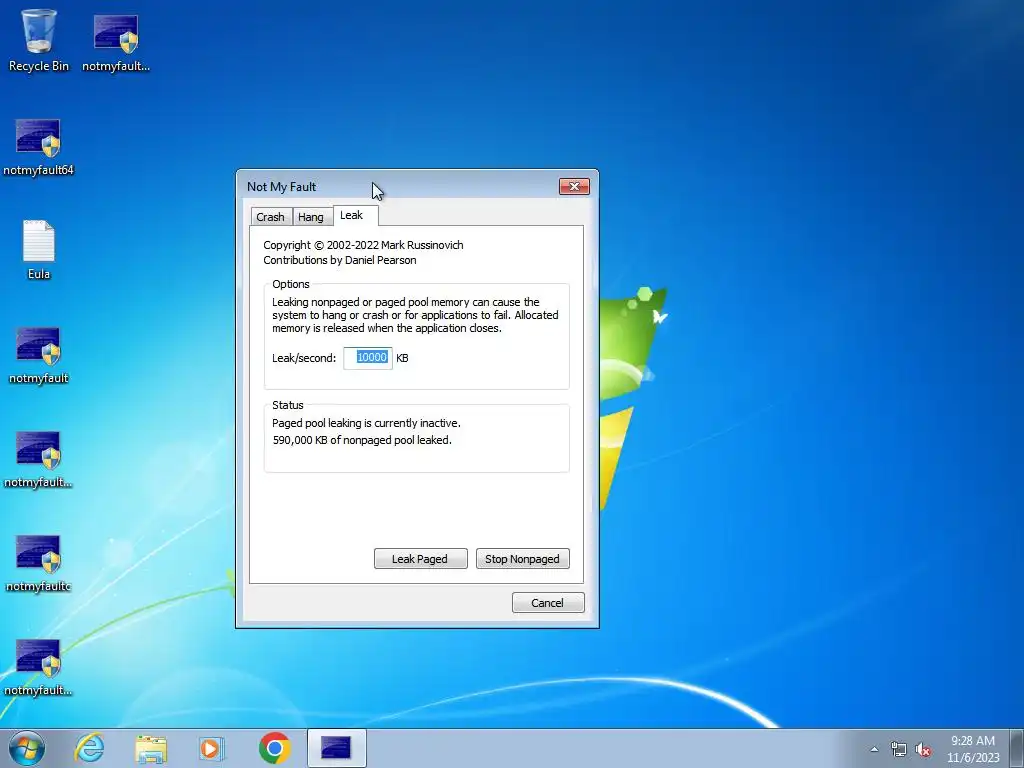This screenshot has width=1024, height=768.
Task: Open the Recycle Bin desktop icon
Action: 38,39
